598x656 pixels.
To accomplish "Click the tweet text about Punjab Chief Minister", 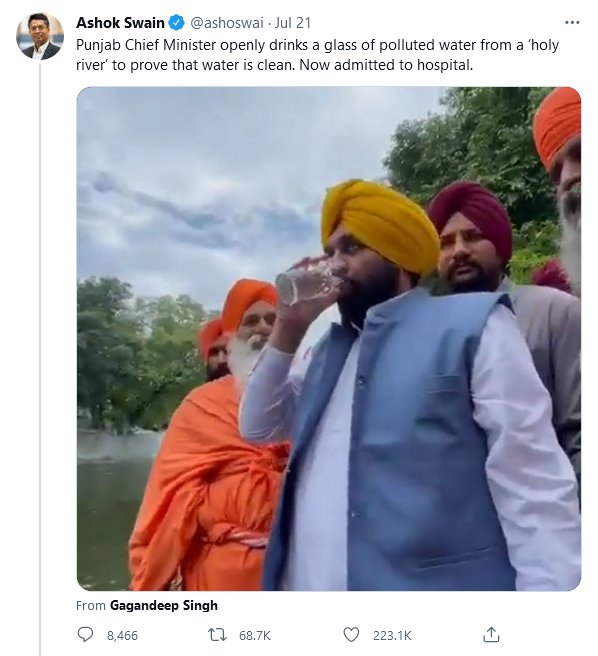I will click(317, 55).
